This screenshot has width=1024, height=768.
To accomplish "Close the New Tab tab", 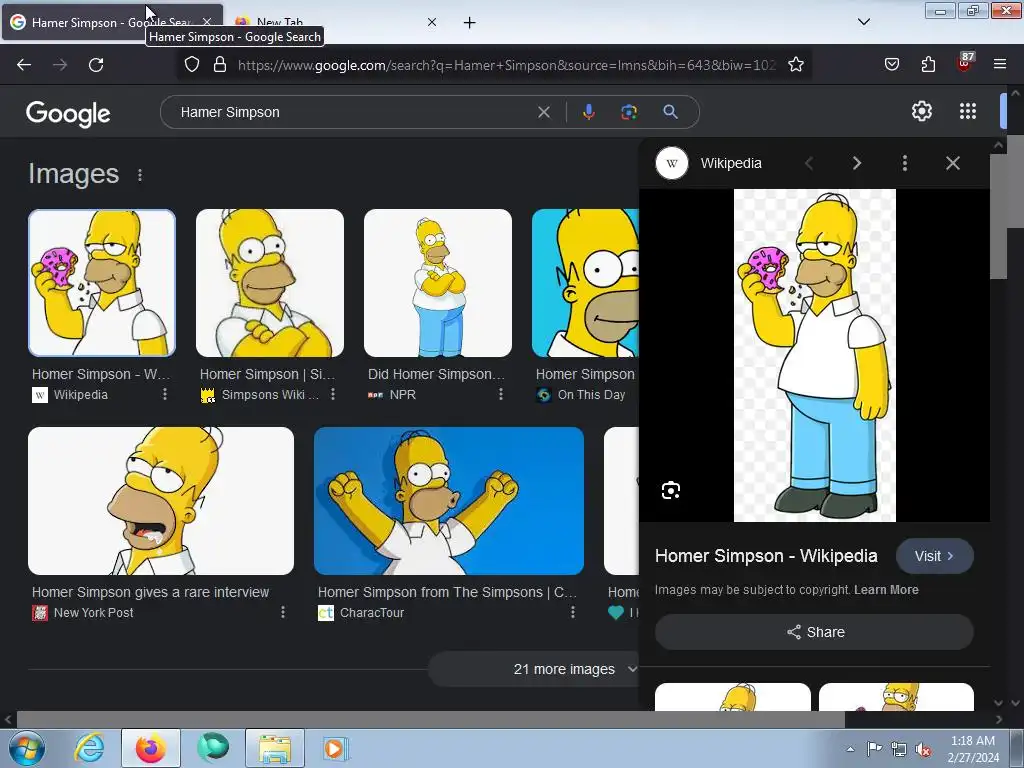I will [432, 22].
